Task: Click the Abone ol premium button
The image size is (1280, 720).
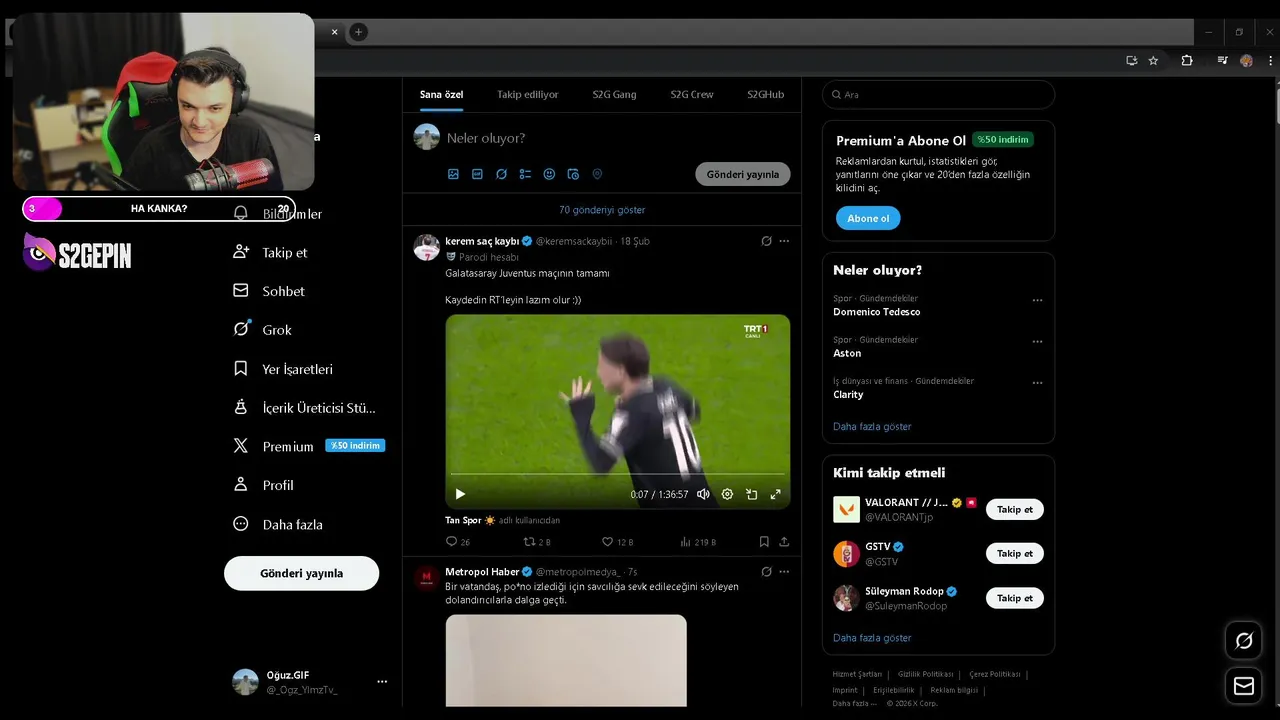Action: click(x=868, y=218)
